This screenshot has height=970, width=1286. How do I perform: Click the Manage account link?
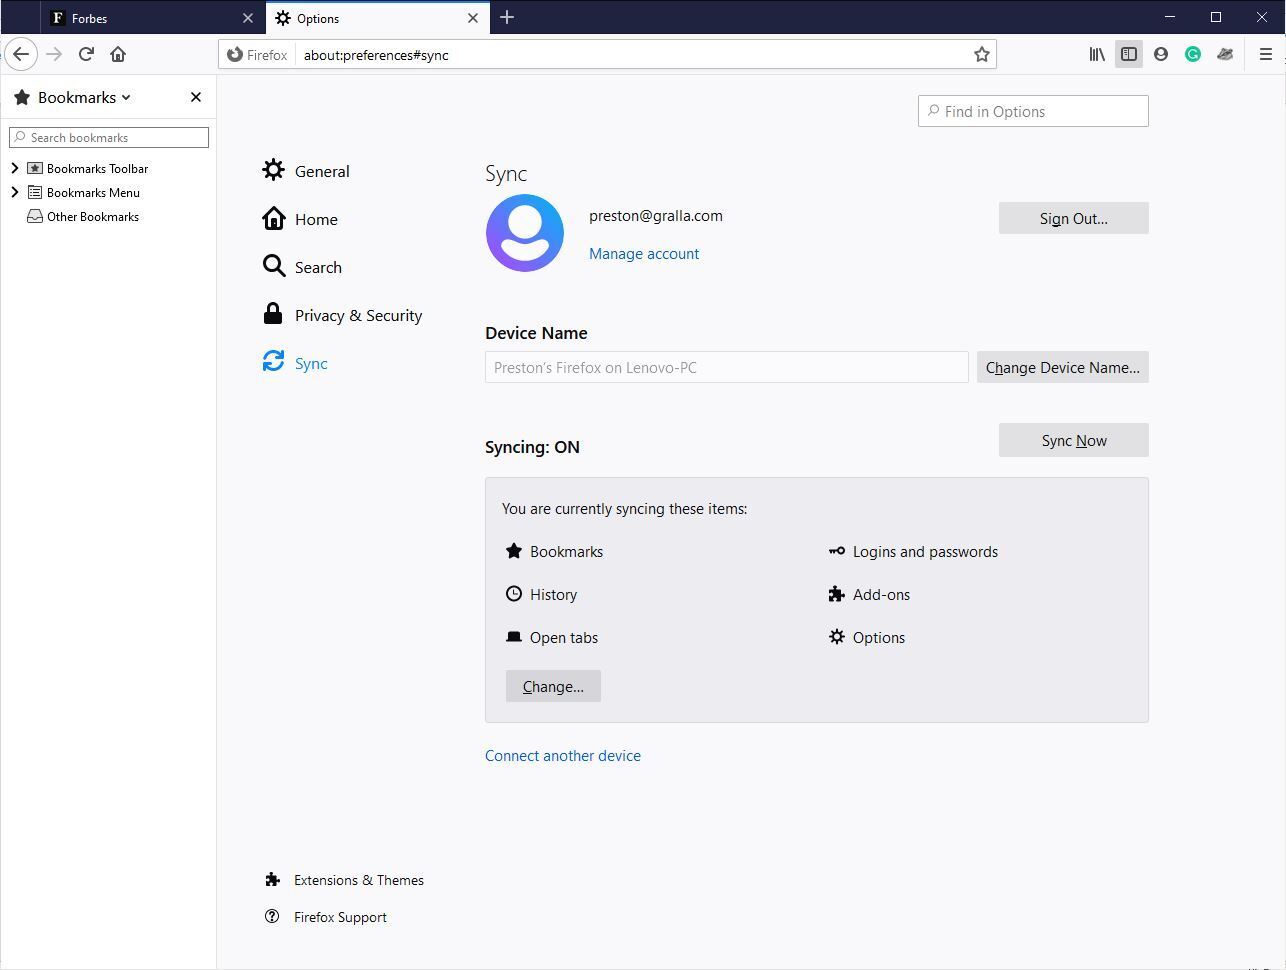644,254
